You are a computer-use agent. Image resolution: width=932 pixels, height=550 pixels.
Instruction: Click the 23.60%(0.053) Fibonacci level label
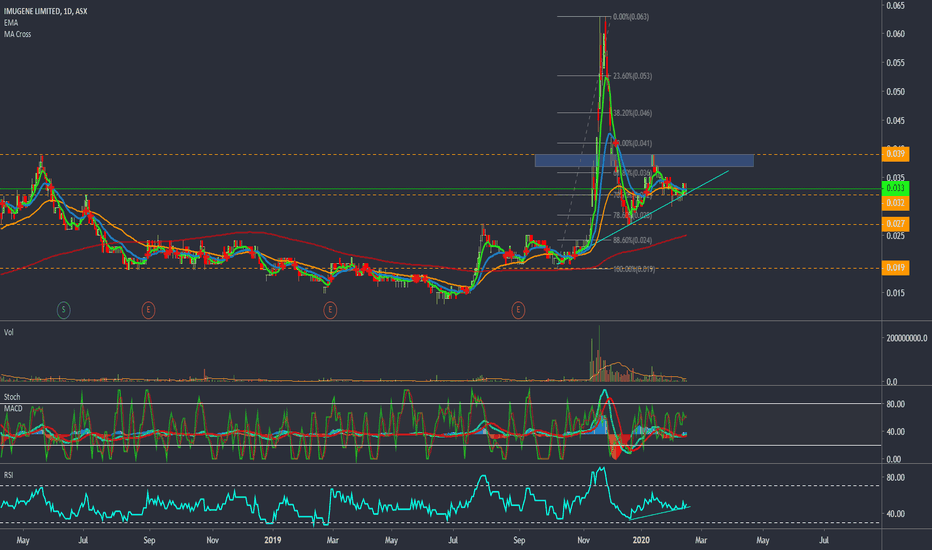[632, 76]
